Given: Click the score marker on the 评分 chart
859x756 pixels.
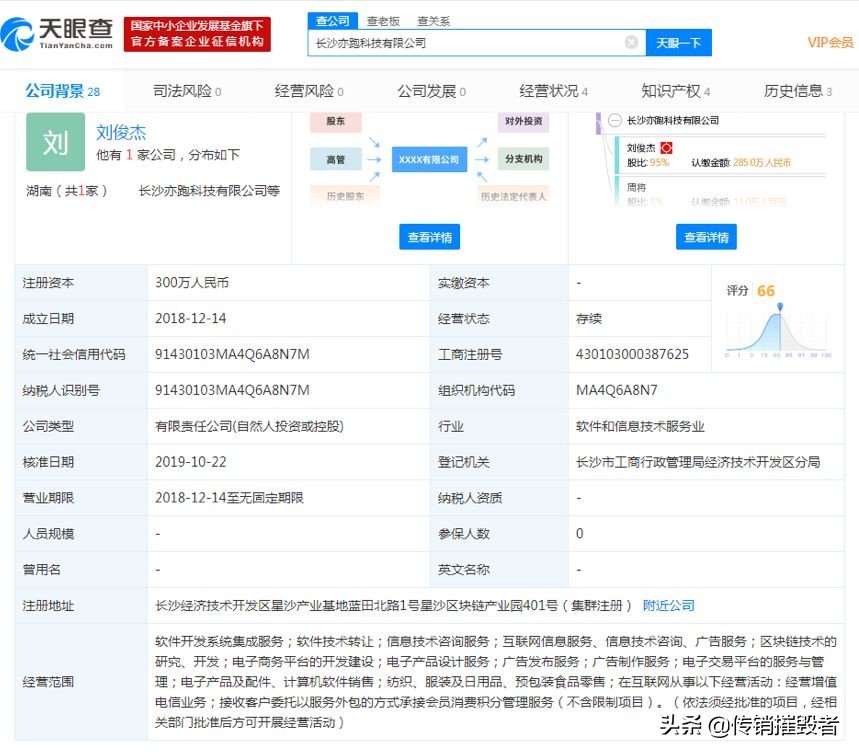Looking at the screenshot, I should pyautogui.click(x=780, y=307).
